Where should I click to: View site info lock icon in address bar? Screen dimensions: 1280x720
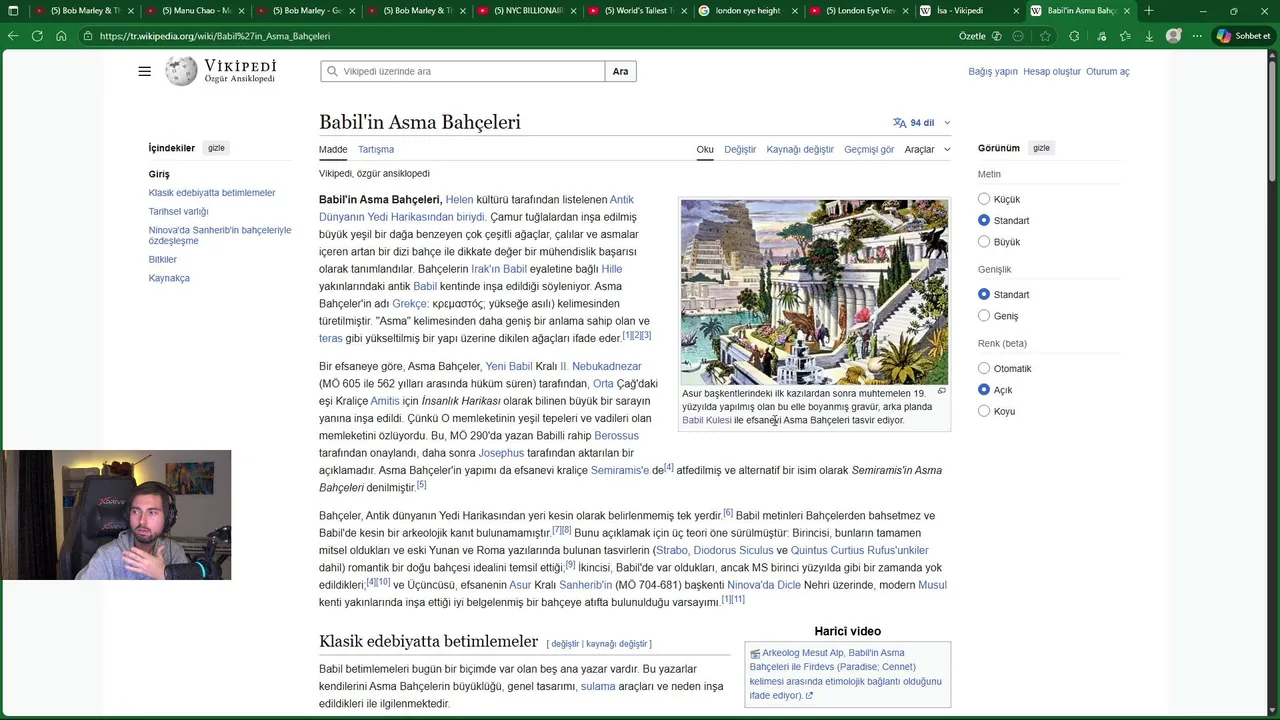point(89,36)
